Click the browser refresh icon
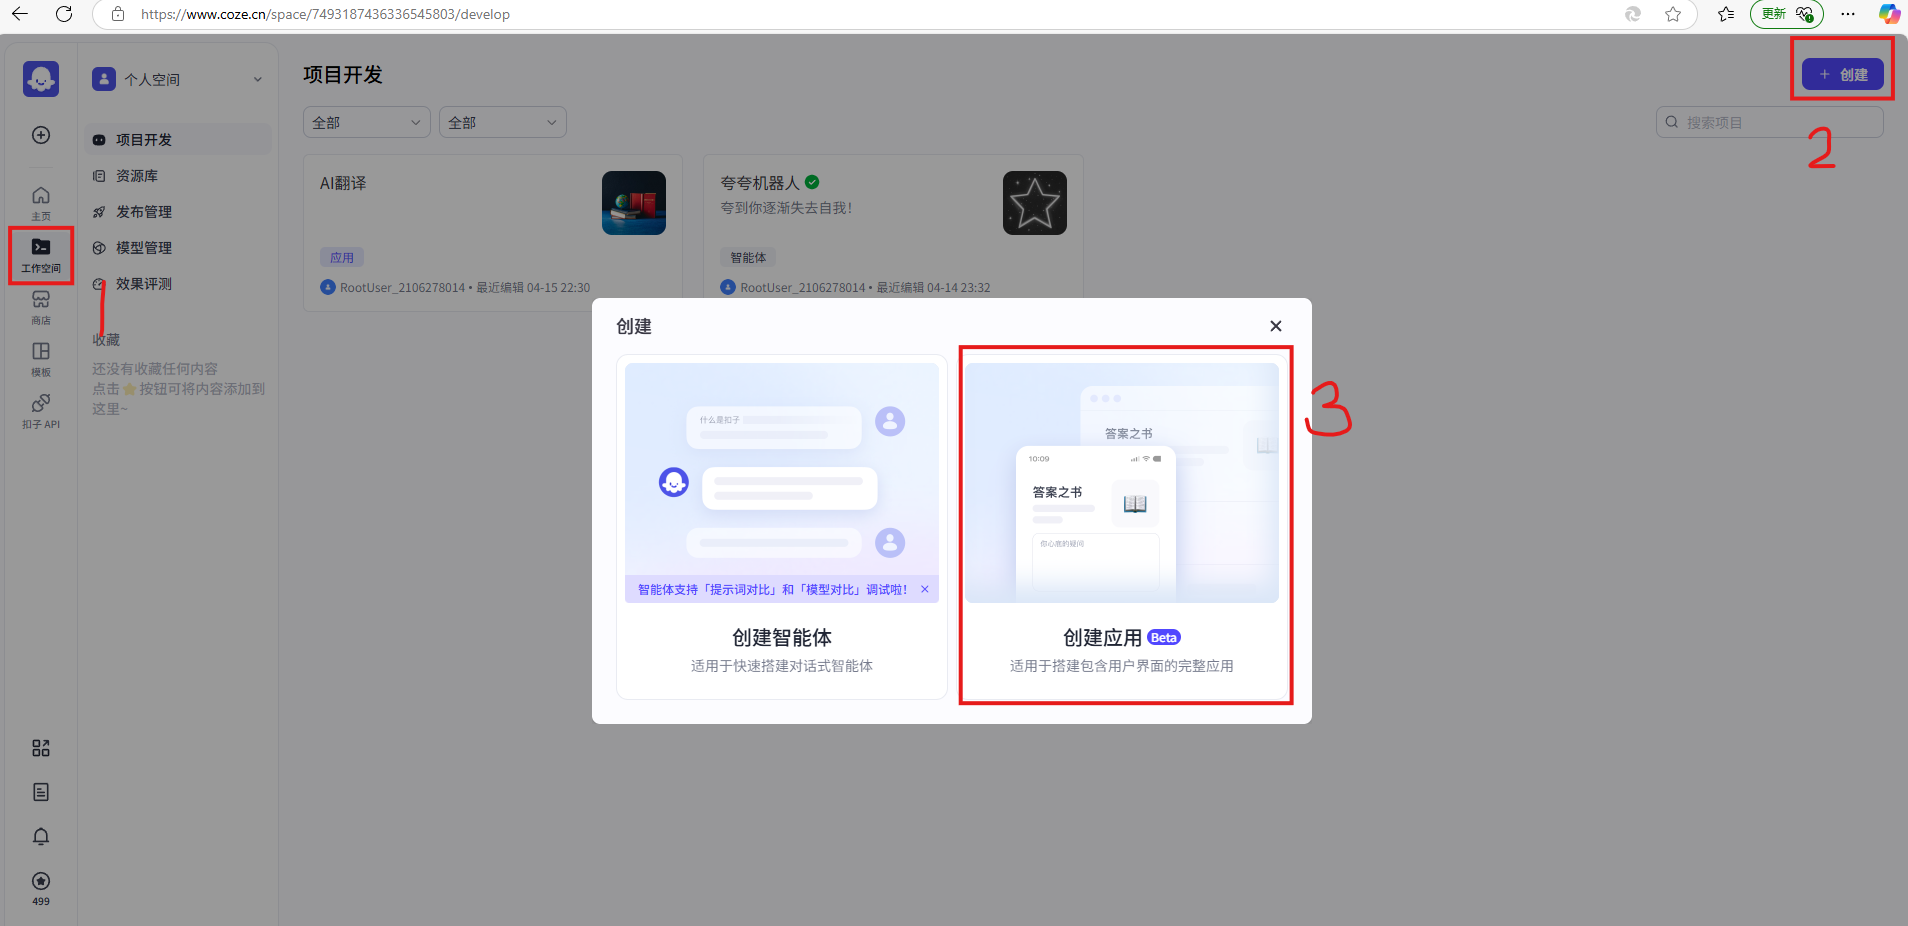 click(64, 14)
